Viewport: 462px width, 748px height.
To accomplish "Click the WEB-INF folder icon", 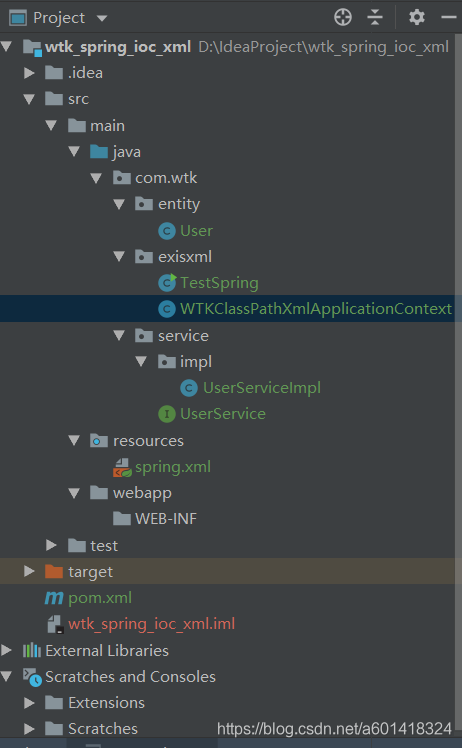I will 122,518.
